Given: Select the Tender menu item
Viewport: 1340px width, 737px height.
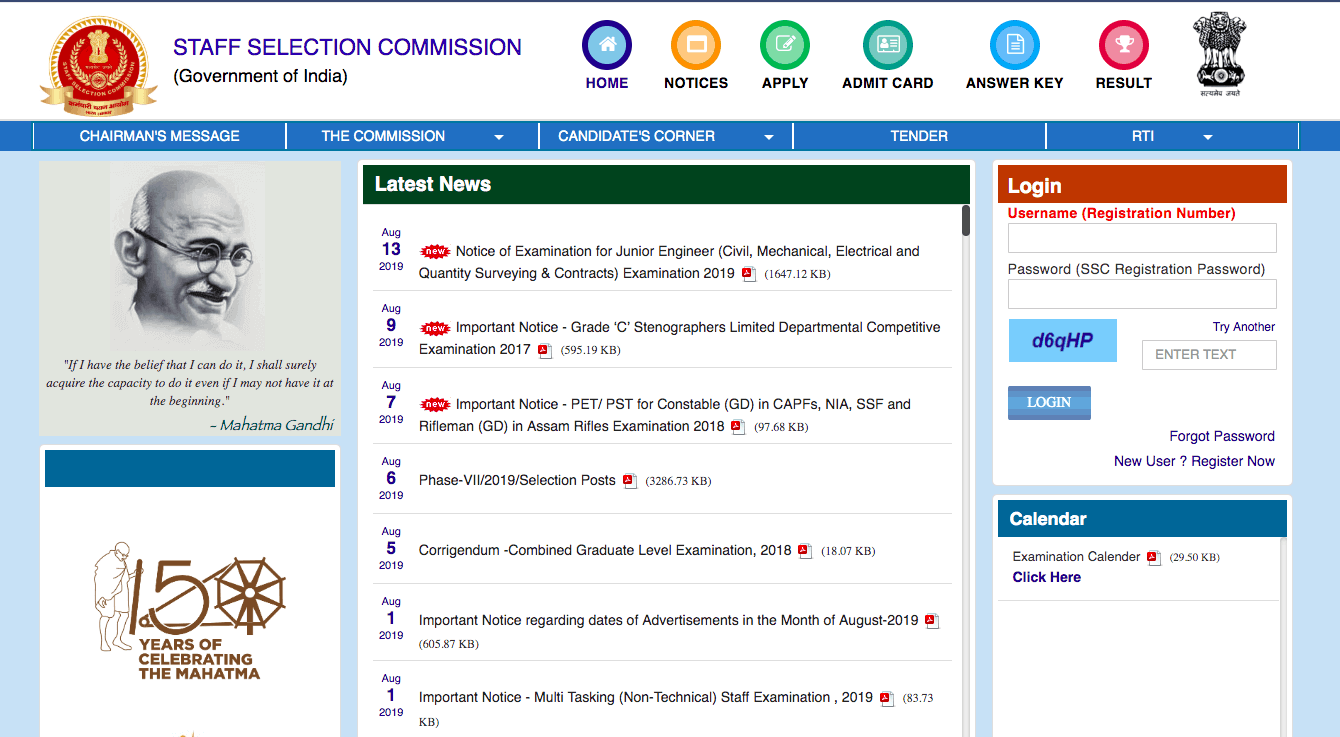Looking at the screenshot, I should (919, 136).
